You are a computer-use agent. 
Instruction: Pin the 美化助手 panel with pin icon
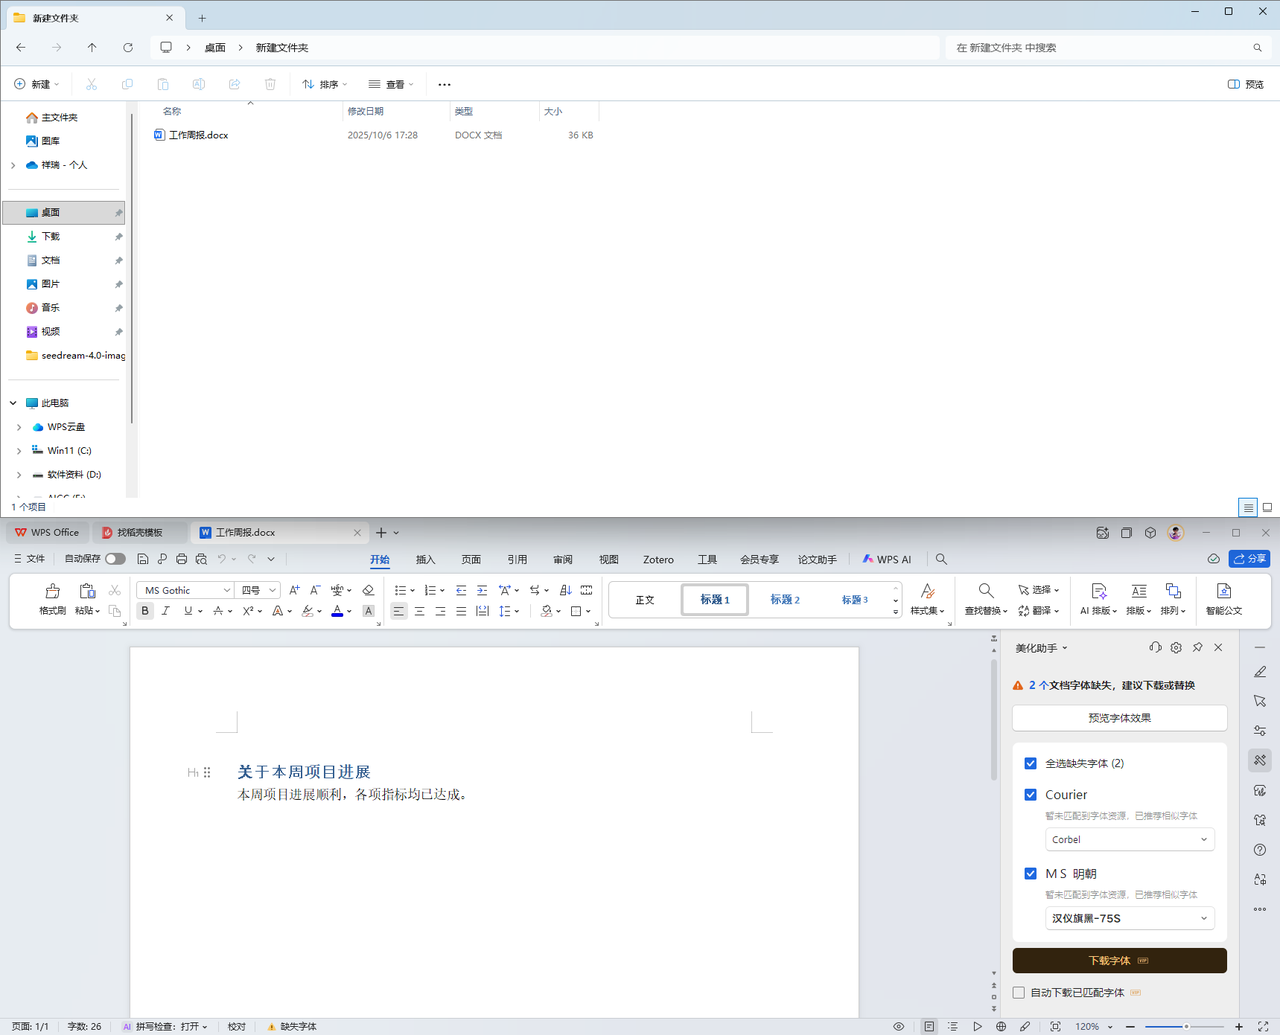coord(1197,648)
